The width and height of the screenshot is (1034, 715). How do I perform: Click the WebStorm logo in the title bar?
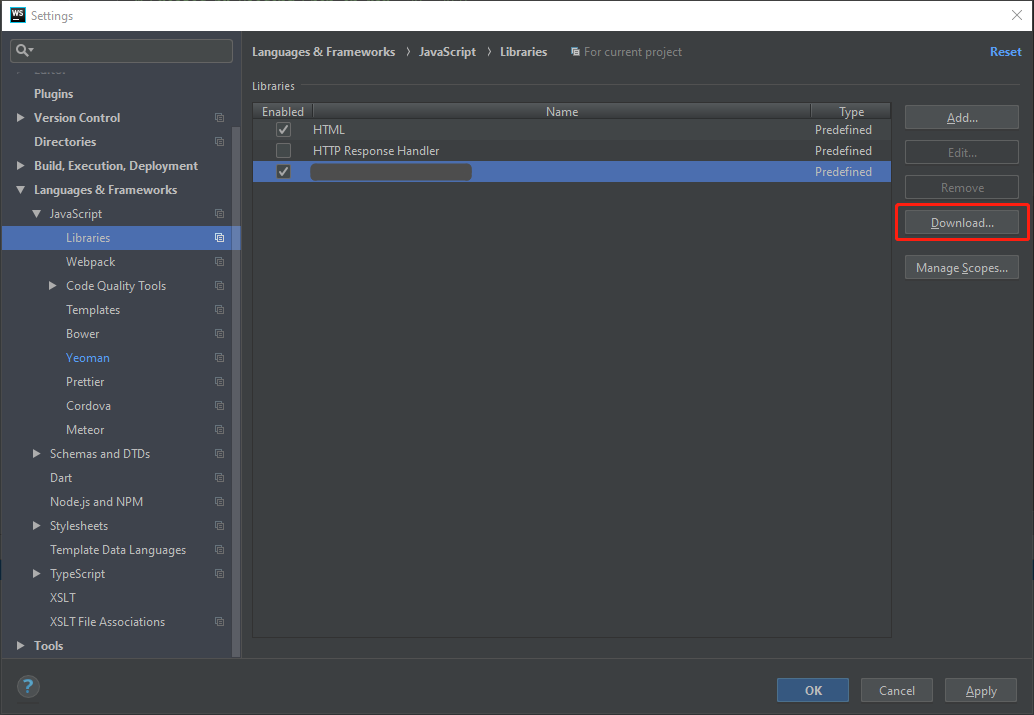point(18,15)
